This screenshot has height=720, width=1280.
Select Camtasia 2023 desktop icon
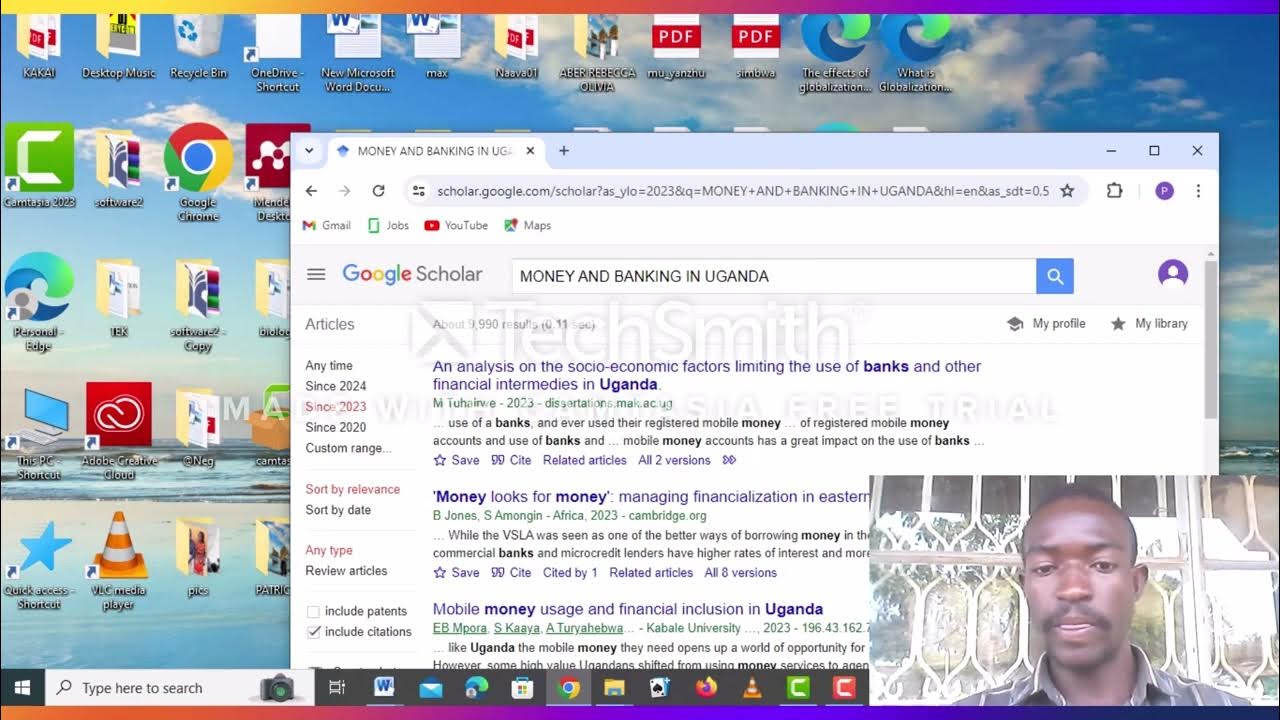[39, 165]
